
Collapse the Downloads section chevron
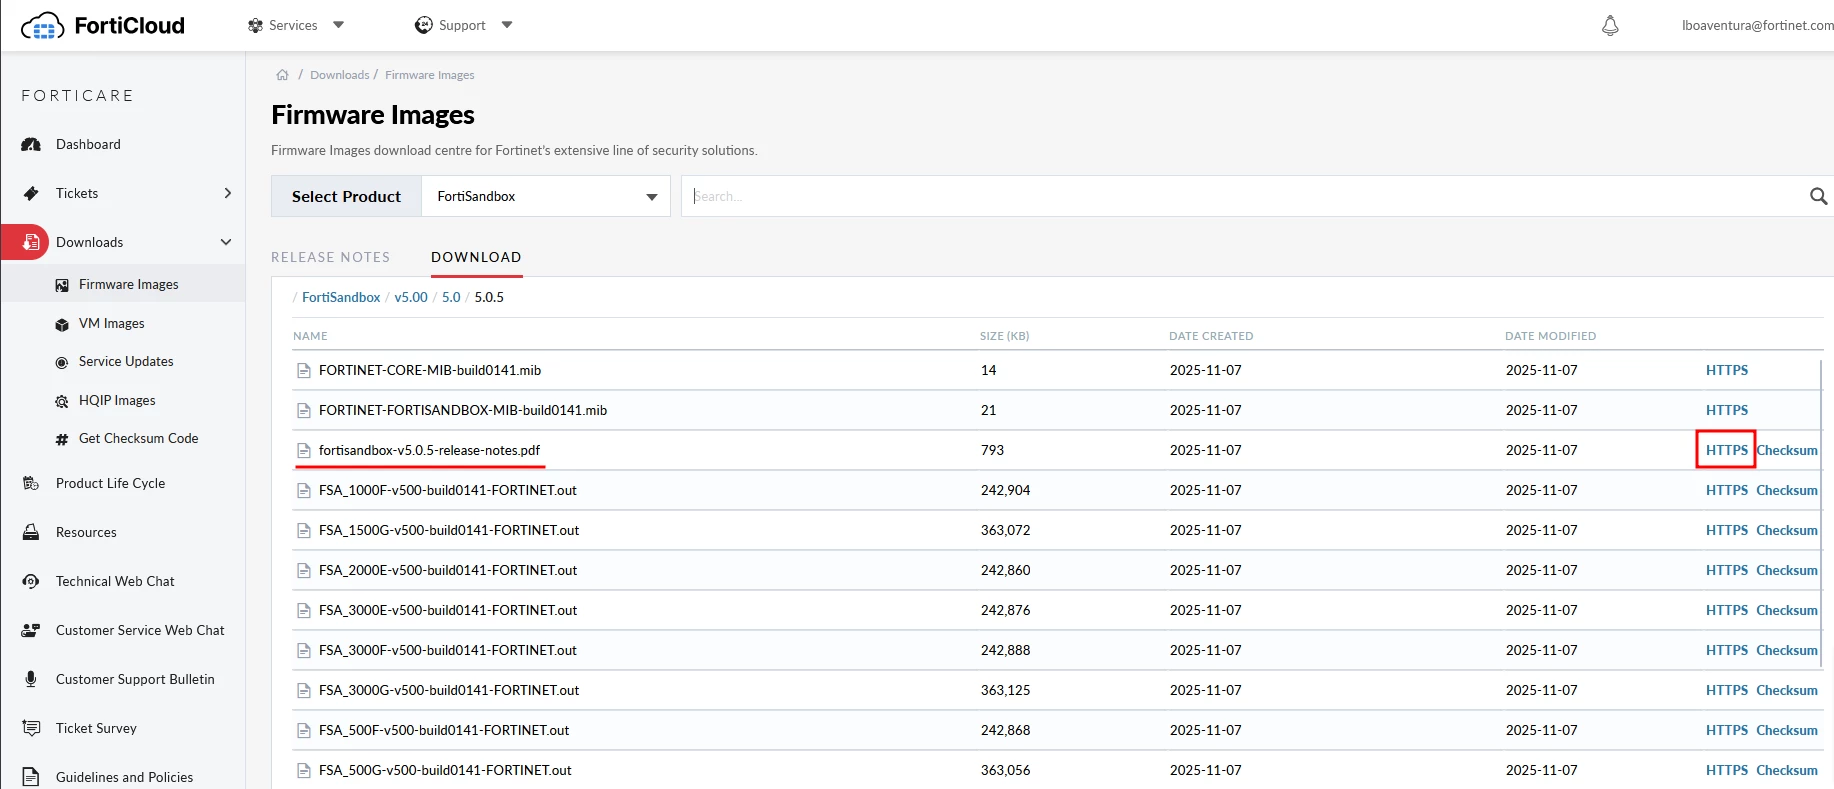tap(226, 242)
